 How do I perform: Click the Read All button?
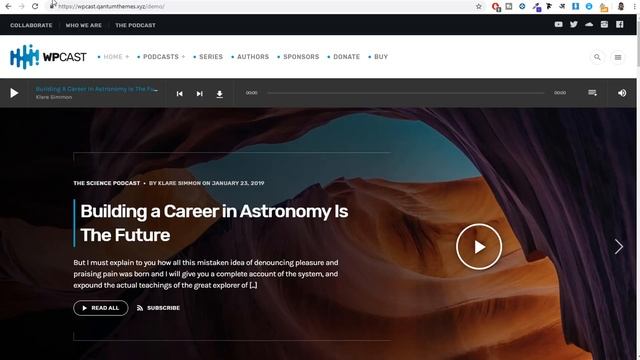tap(101, 308)
